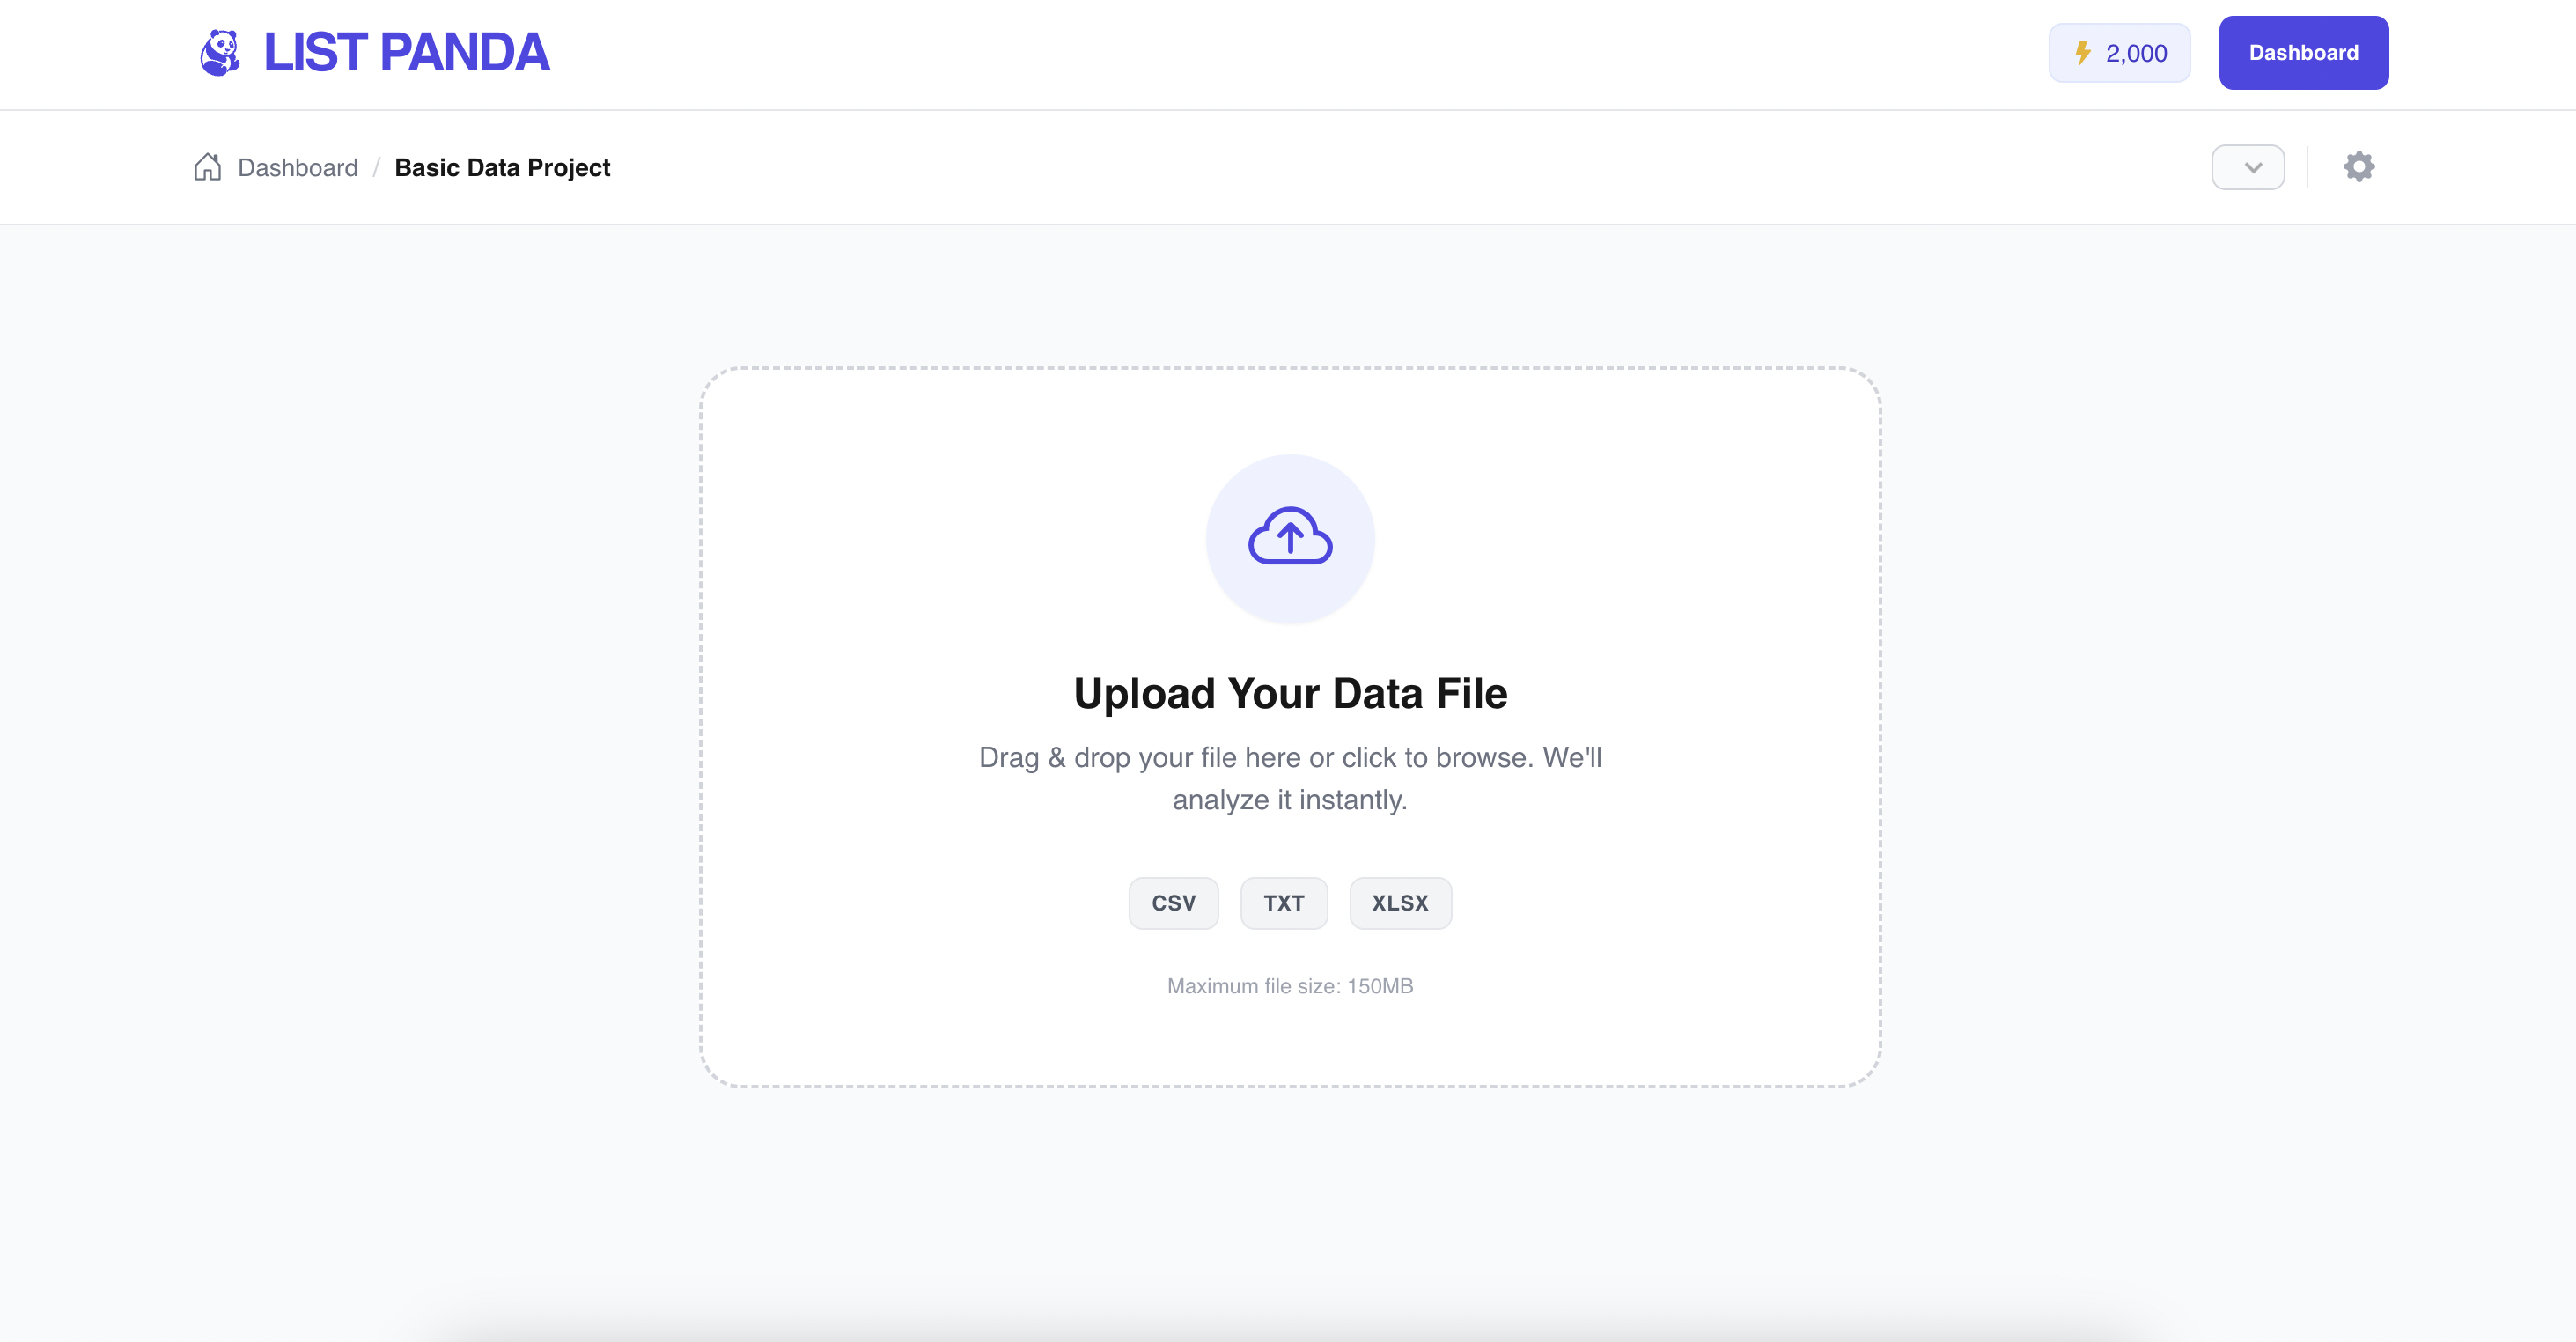Click the 2,000 credits count
This screenshot has height=1342, width=2576.
pos(2136,54)
